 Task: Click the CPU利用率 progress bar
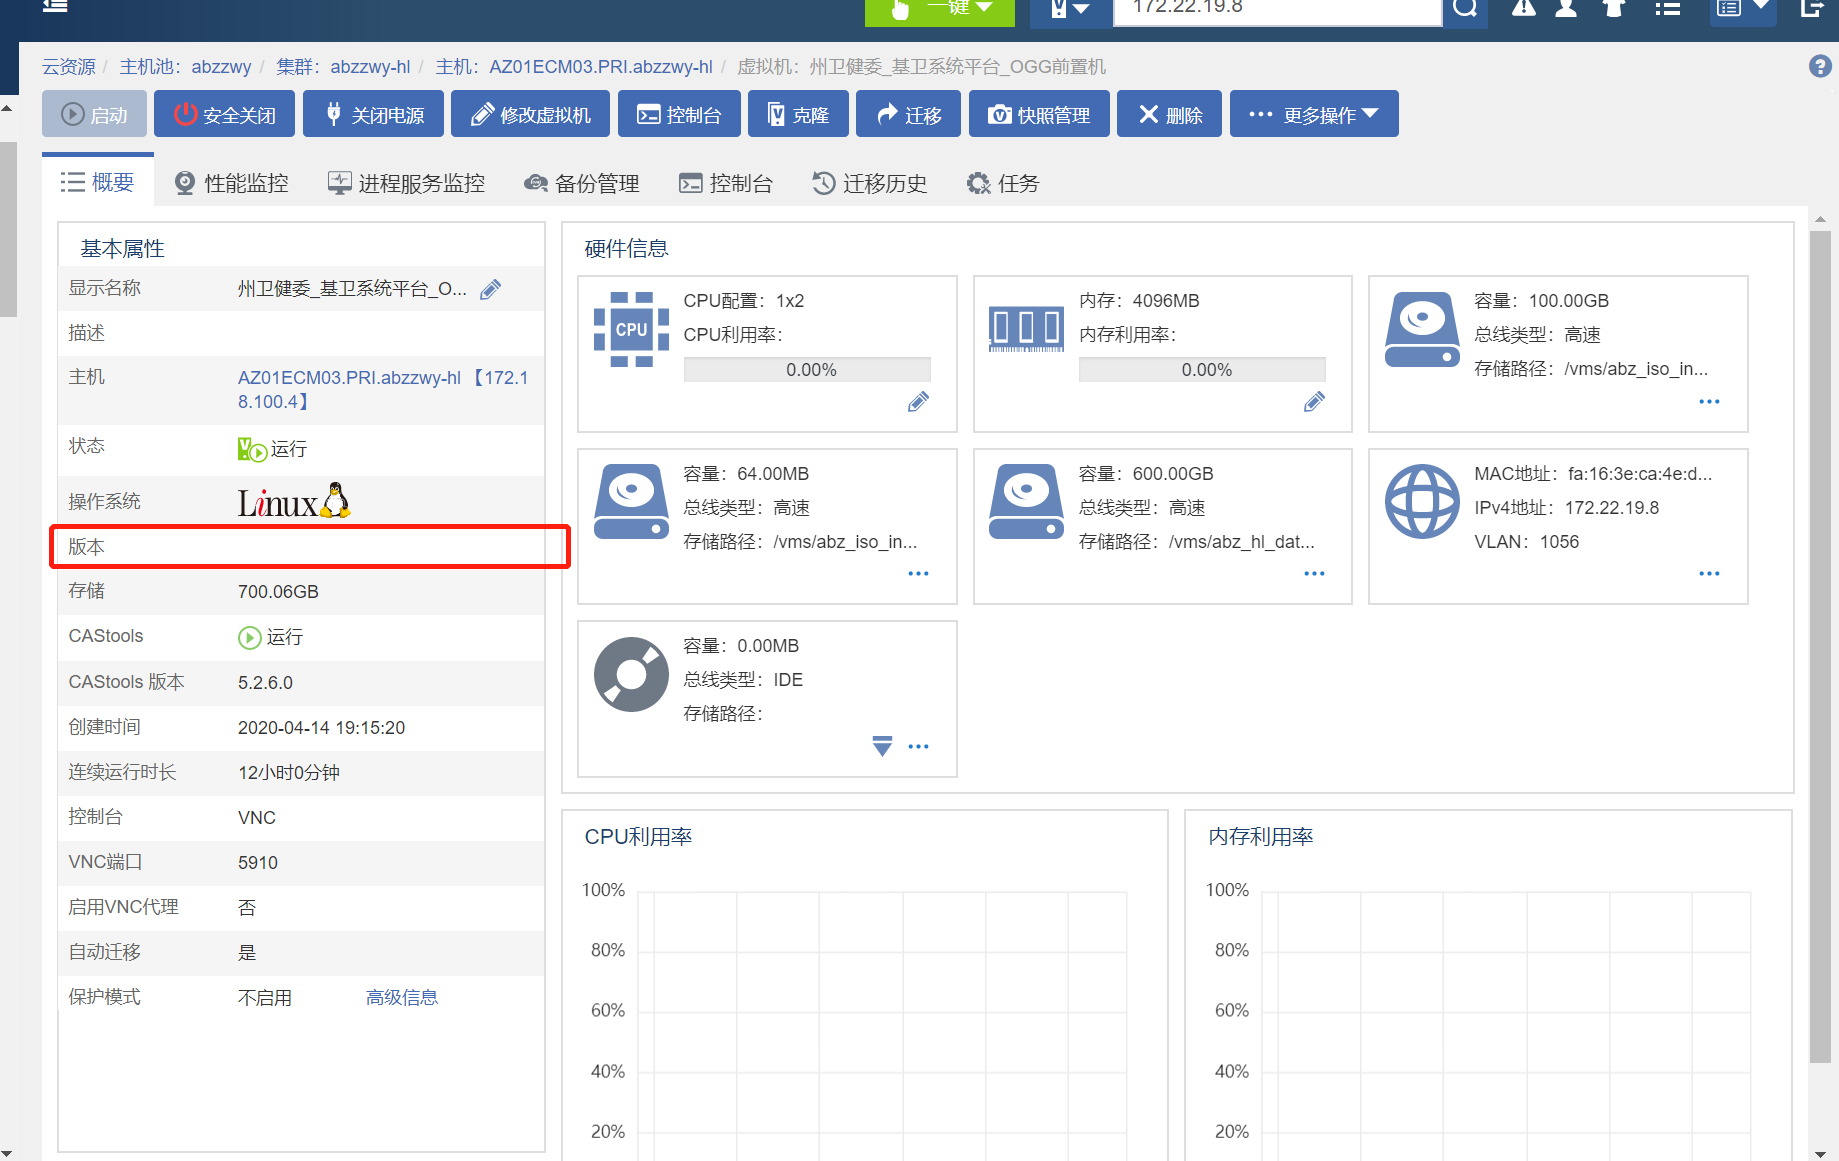coord(807,370)
